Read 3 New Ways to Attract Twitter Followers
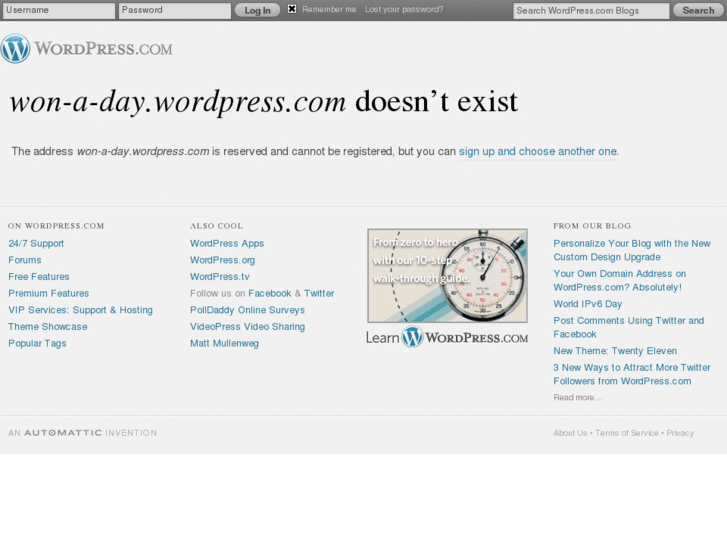Viewport: 727px width, 545px height. tap(631, 374)
